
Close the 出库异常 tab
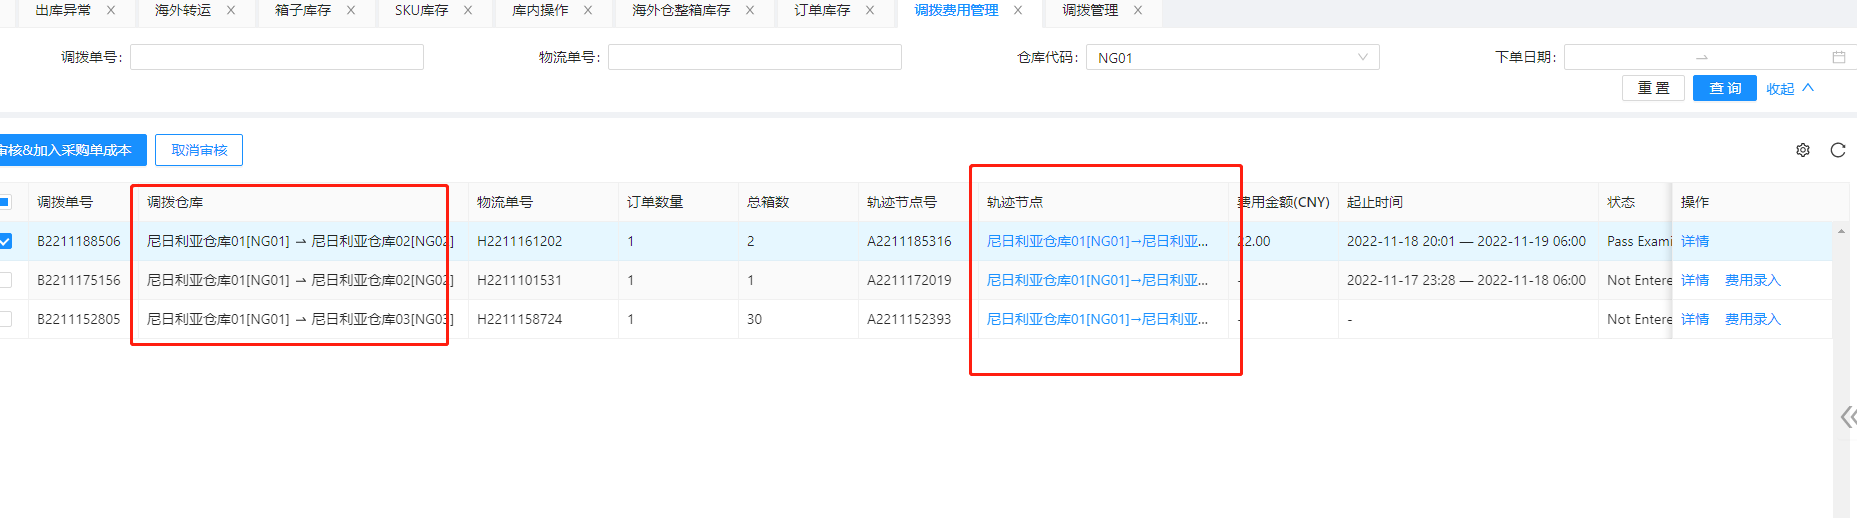pos(111,10)
